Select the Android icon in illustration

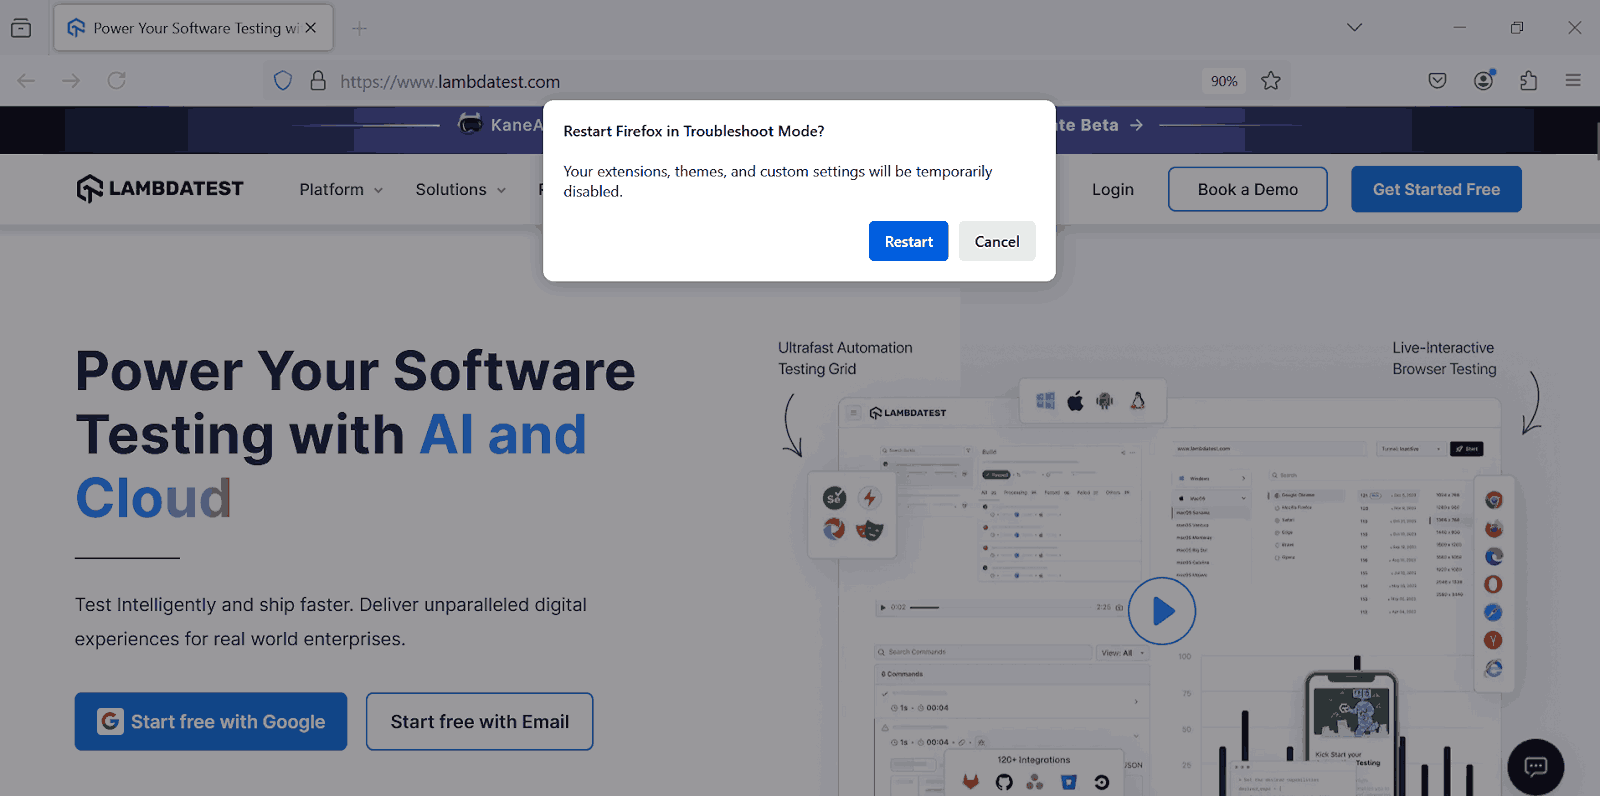(1105, 401)
